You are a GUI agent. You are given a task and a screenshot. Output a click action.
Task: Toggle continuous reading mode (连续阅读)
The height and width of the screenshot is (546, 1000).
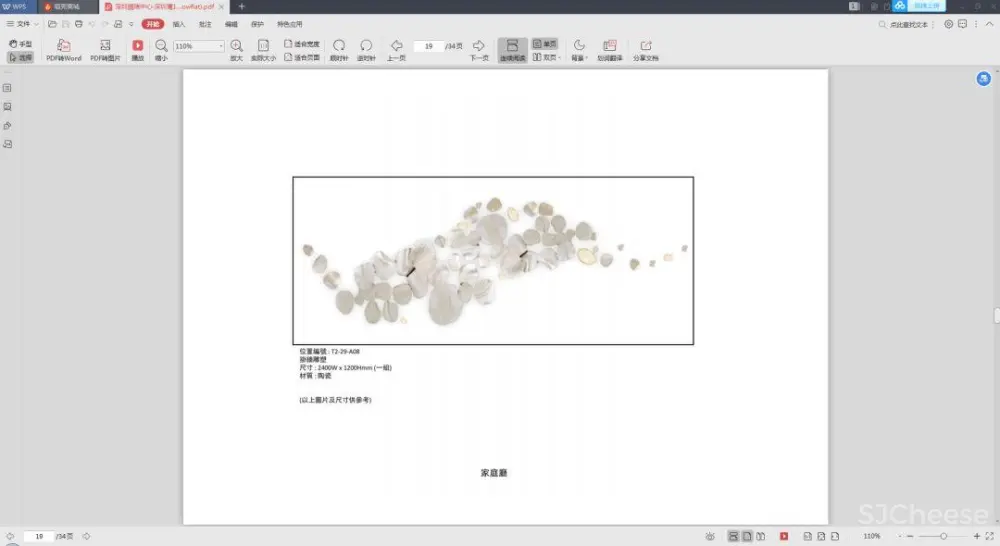(x=512, y=50)
